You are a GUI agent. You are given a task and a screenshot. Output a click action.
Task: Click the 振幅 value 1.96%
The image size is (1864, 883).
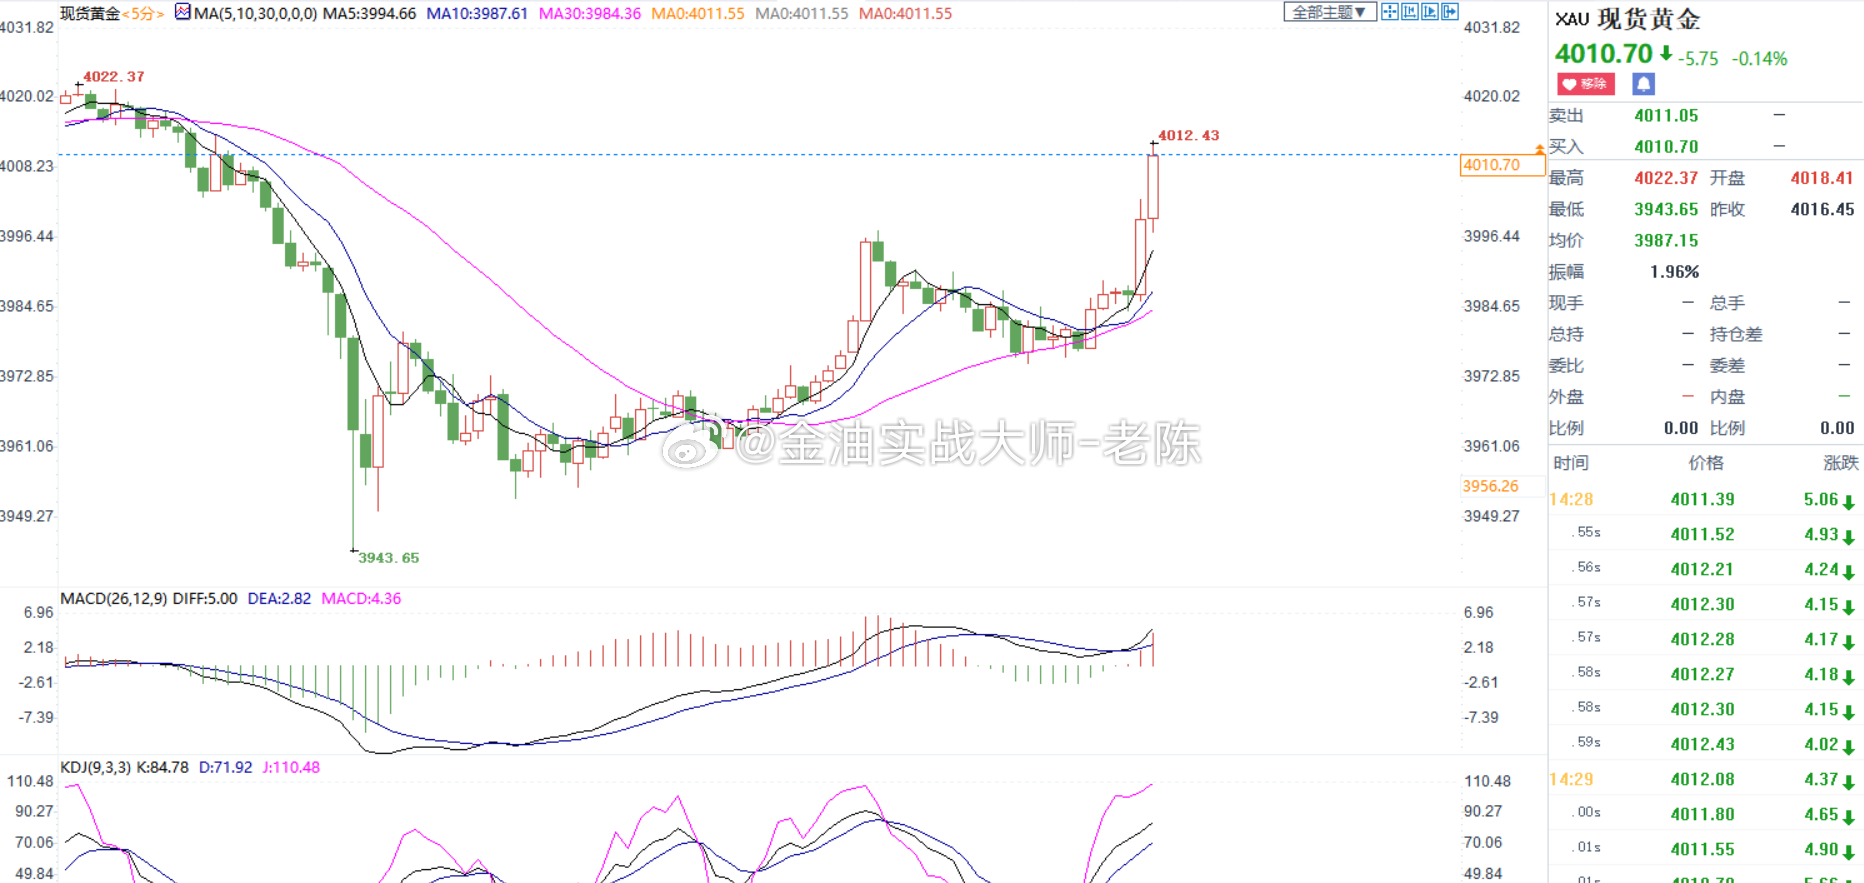(1674, 272)
